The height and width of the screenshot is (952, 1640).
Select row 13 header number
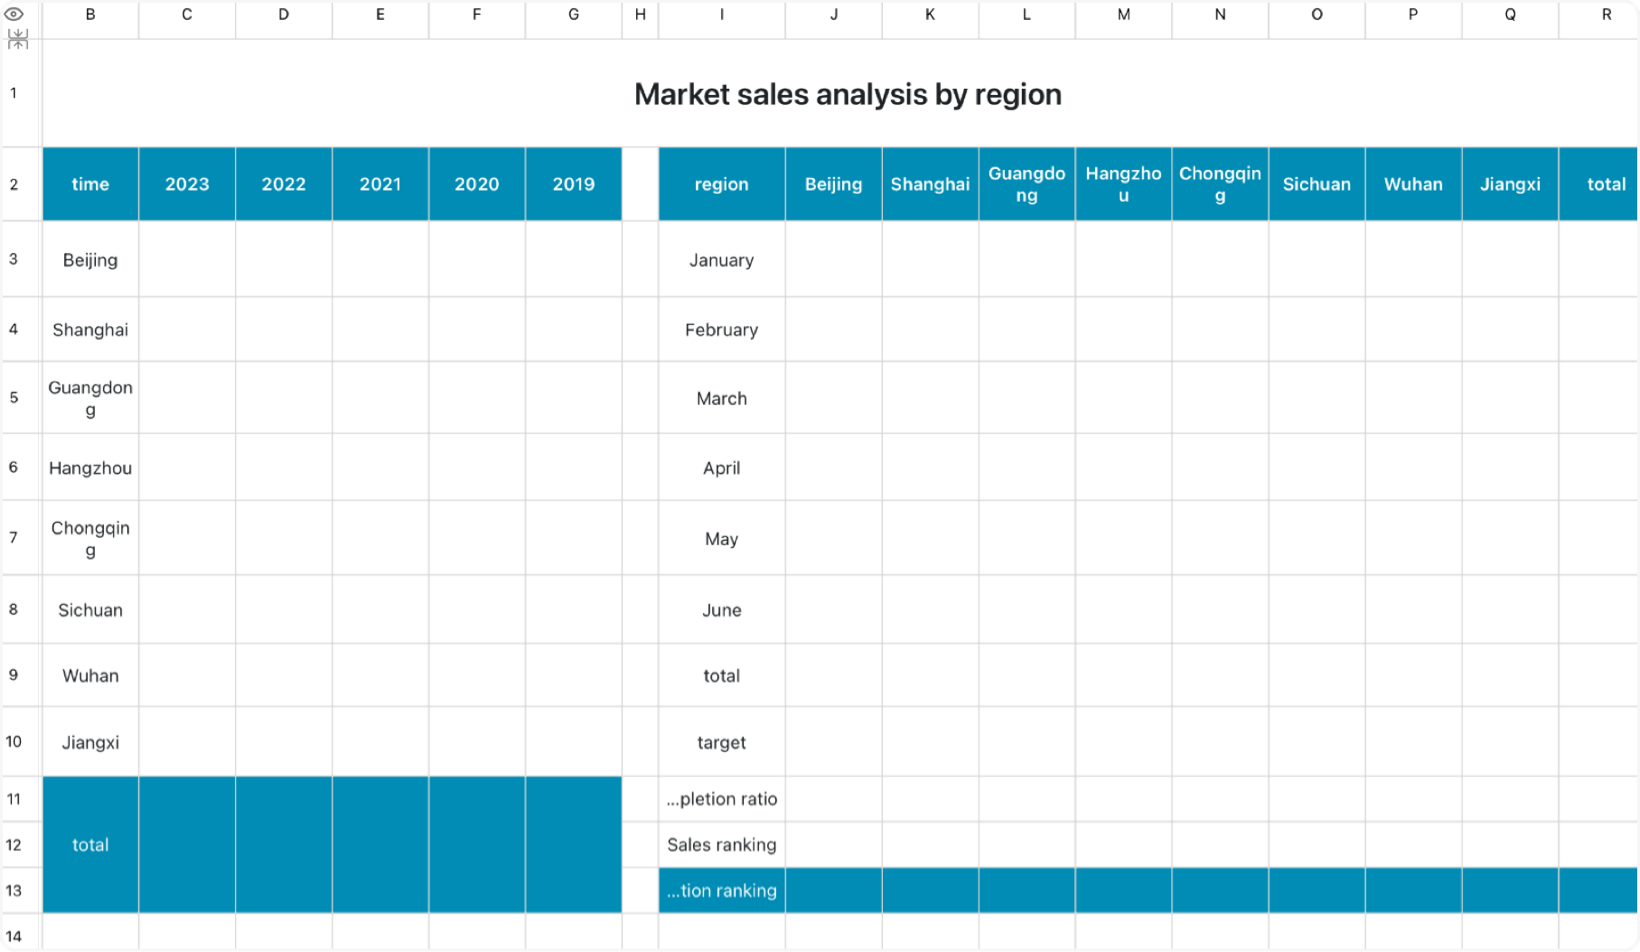[14, 891]
